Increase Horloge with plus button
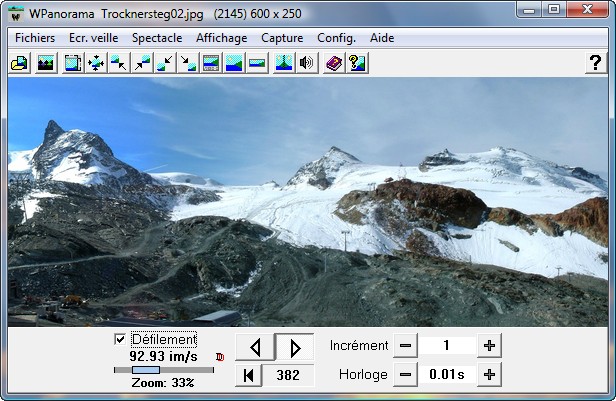 489,375
